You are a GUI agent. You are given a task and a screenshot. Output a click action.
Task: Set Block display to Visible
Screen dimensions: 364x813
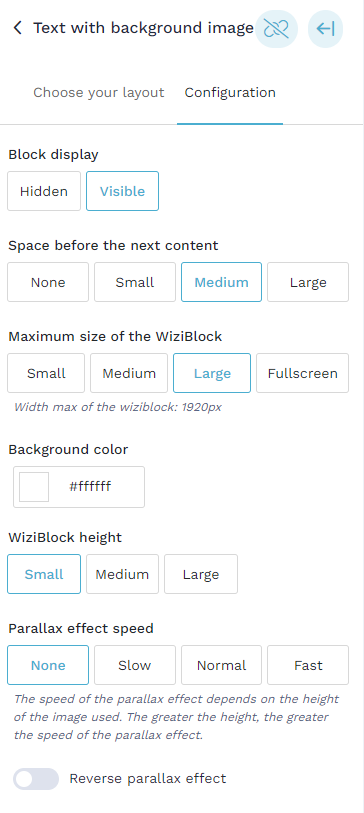tap(122, 191)
